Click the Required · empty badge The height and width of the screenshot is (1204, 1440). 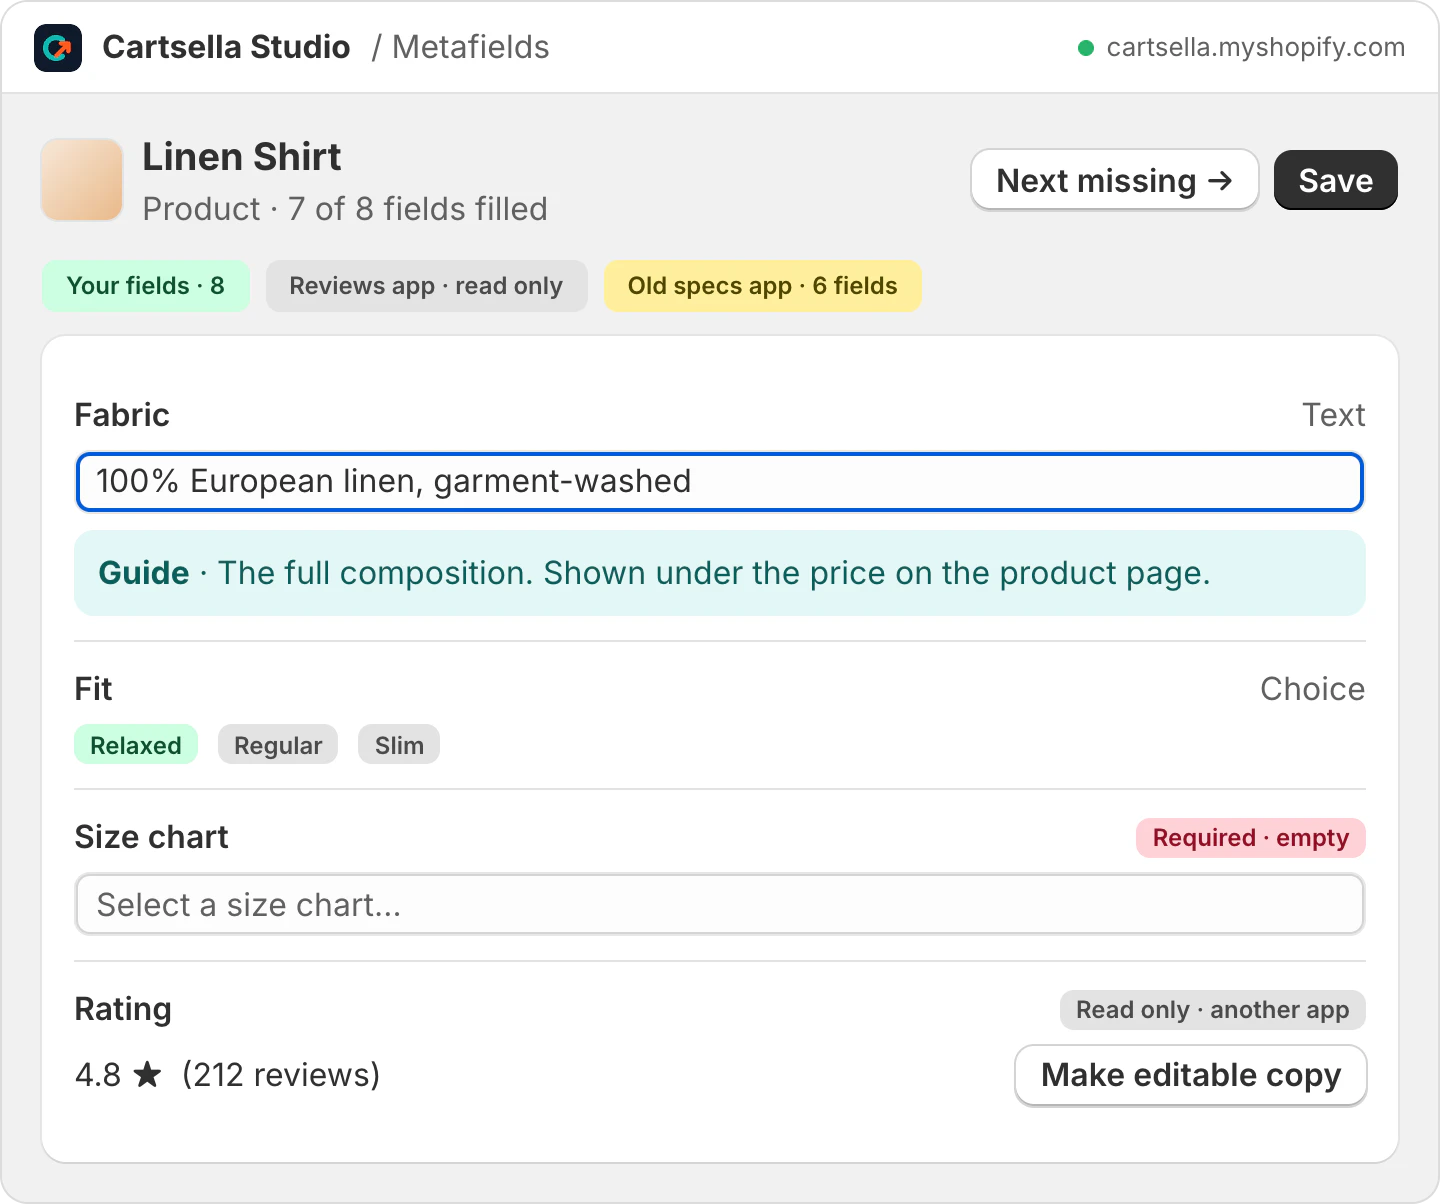pyautogui.click(x=1250, y=838)
